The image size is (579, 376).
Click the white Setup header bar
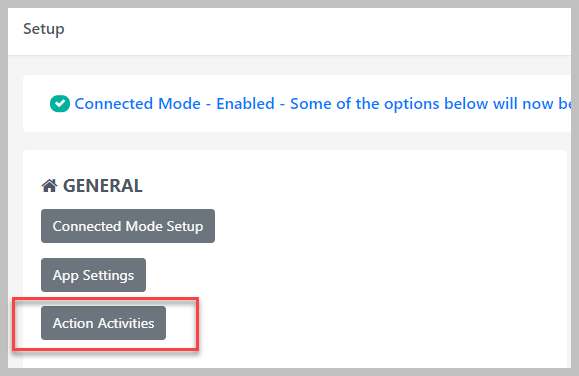click(x=290, y=31)
